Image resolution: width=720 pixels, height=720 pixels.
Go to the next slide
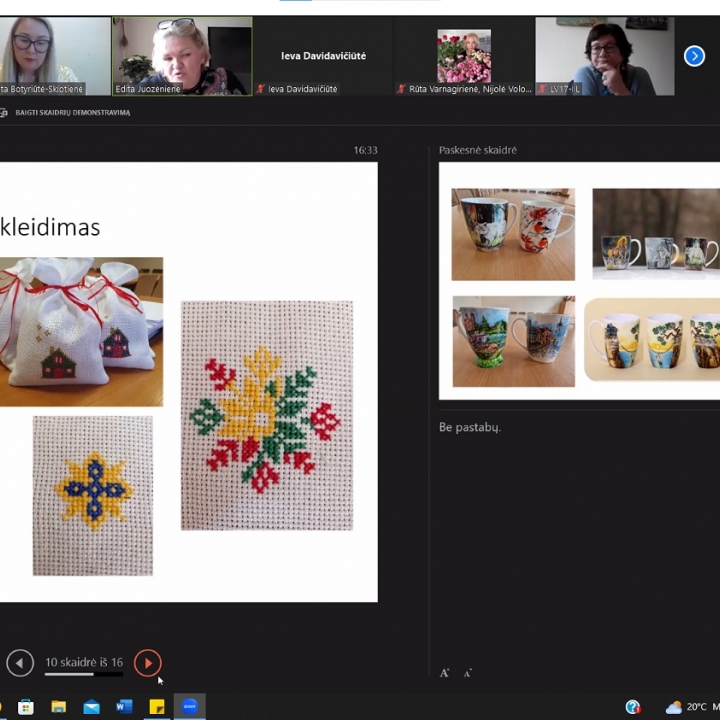pos(147,662)
